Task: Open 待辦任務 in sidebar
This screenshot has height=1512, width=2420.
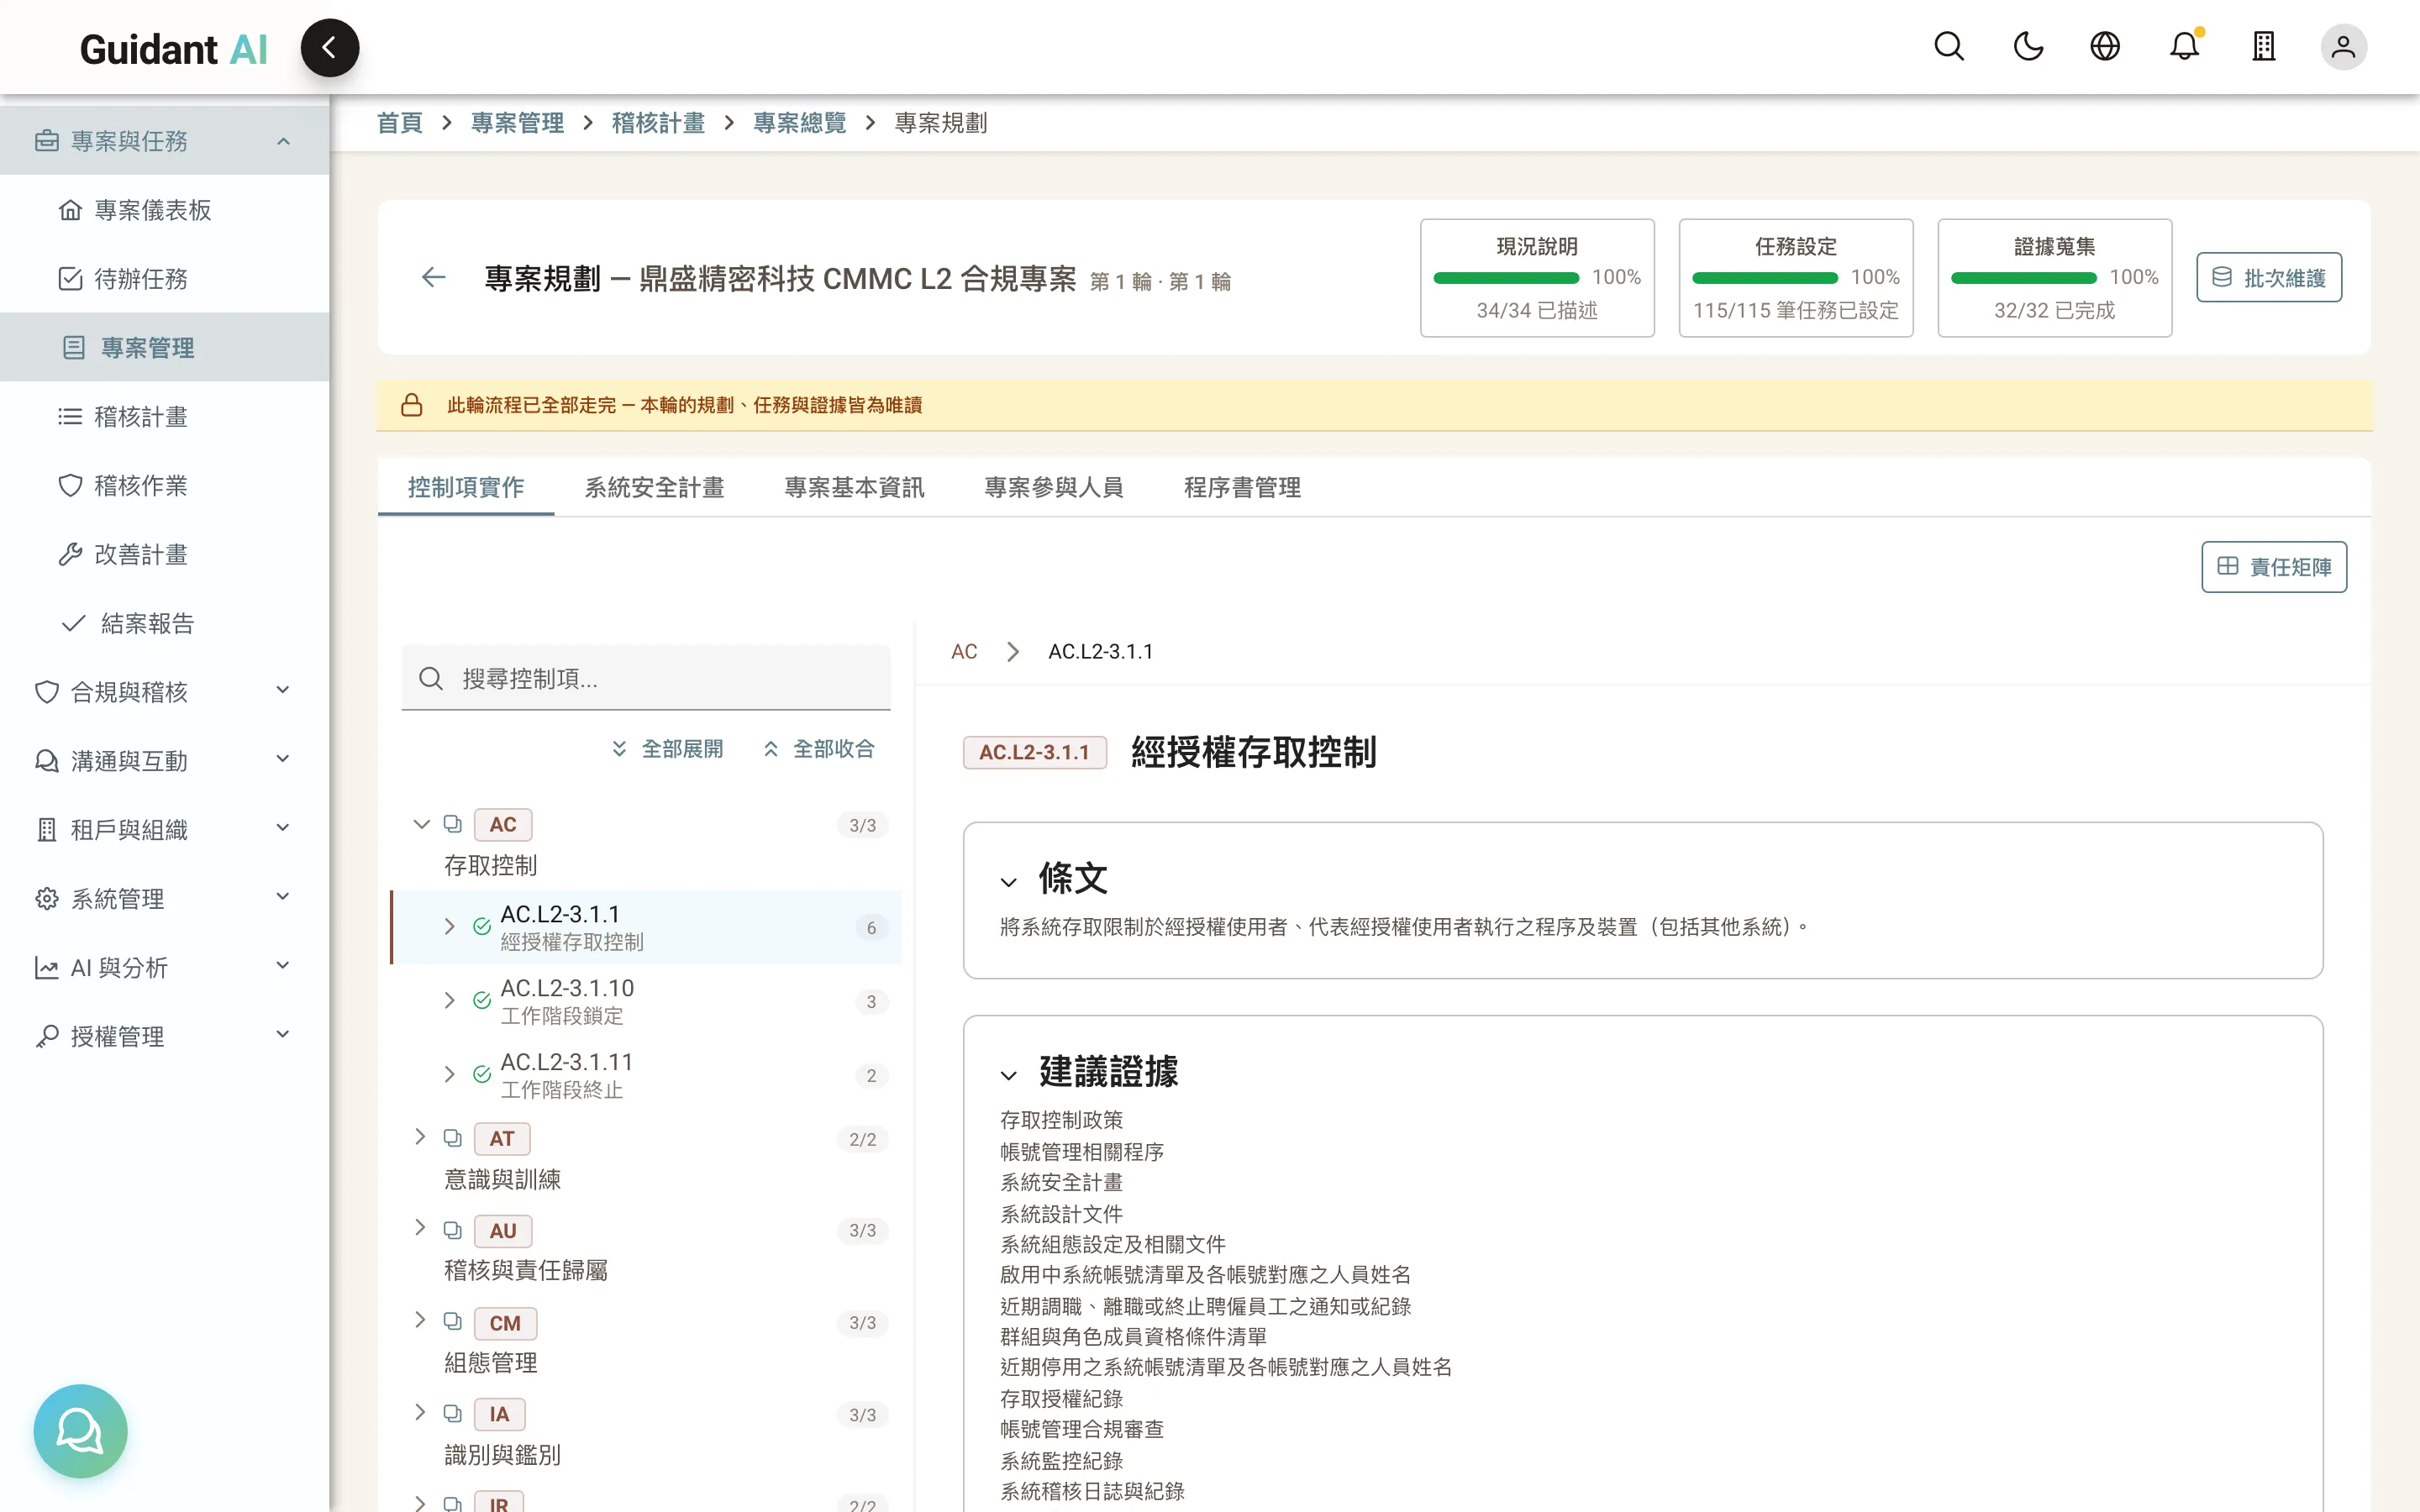Action: (x=164, y=279)
